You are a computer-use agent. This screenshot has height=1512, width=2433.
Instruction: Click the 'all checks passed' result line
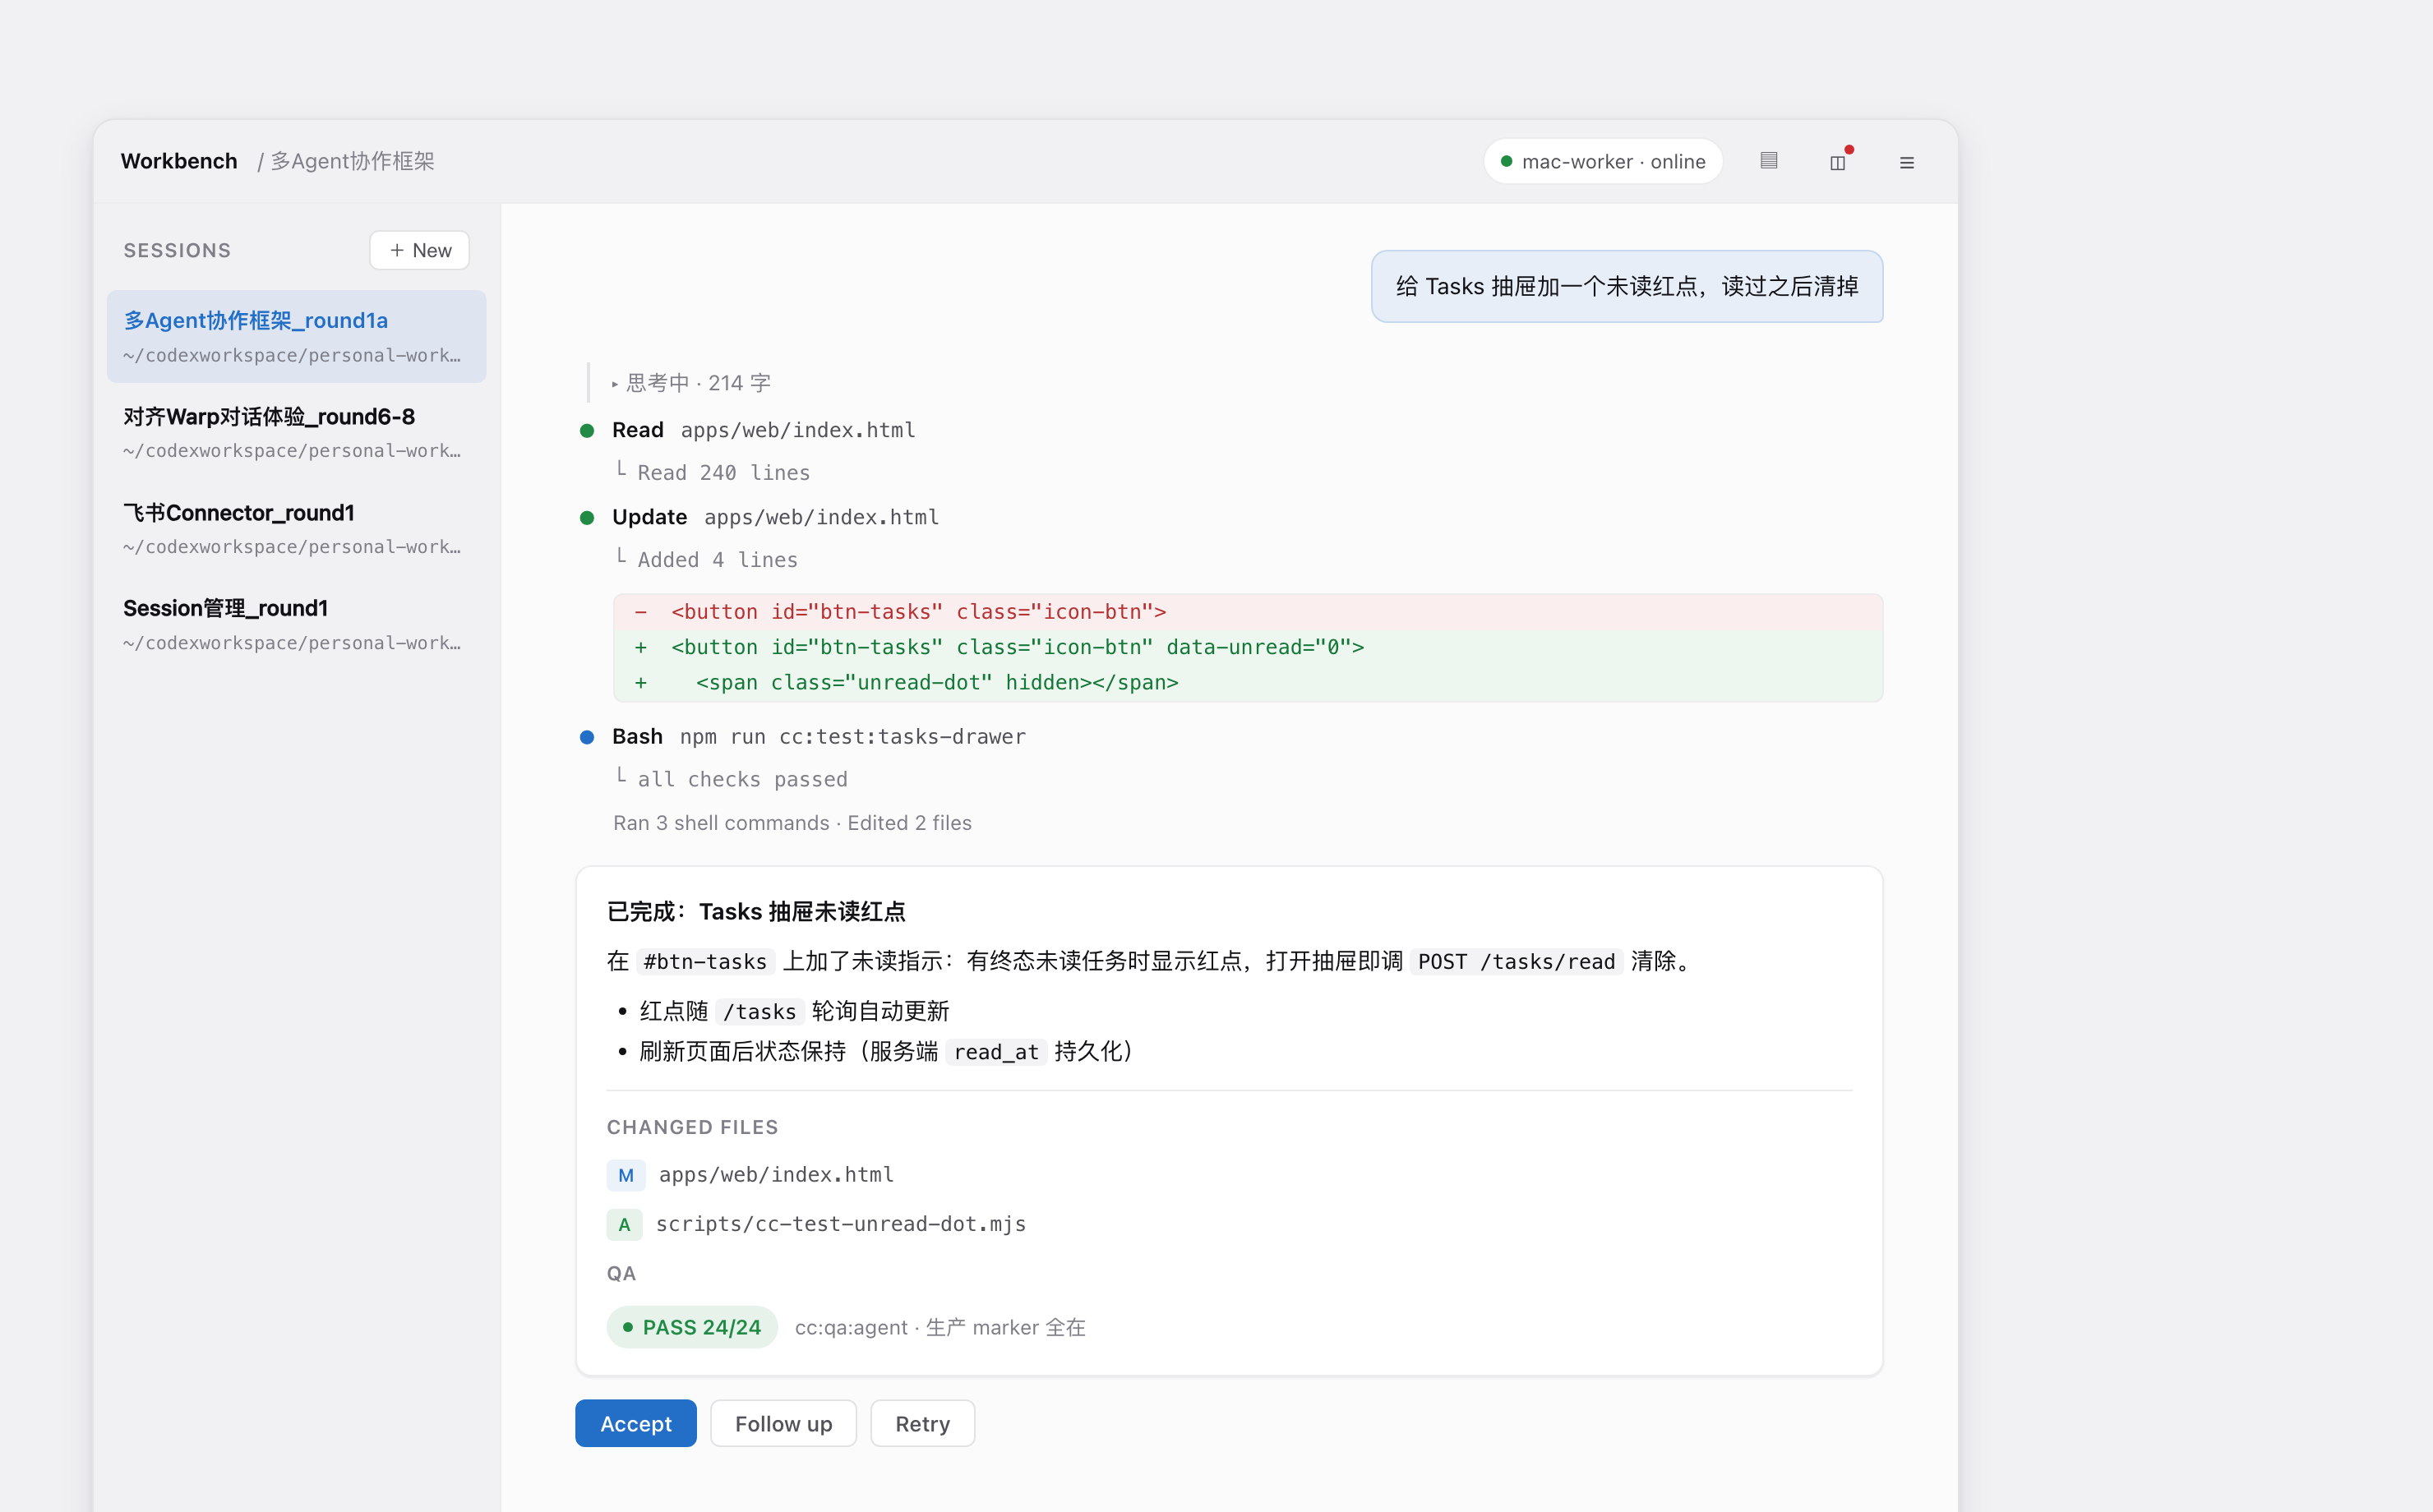(742, 779)
